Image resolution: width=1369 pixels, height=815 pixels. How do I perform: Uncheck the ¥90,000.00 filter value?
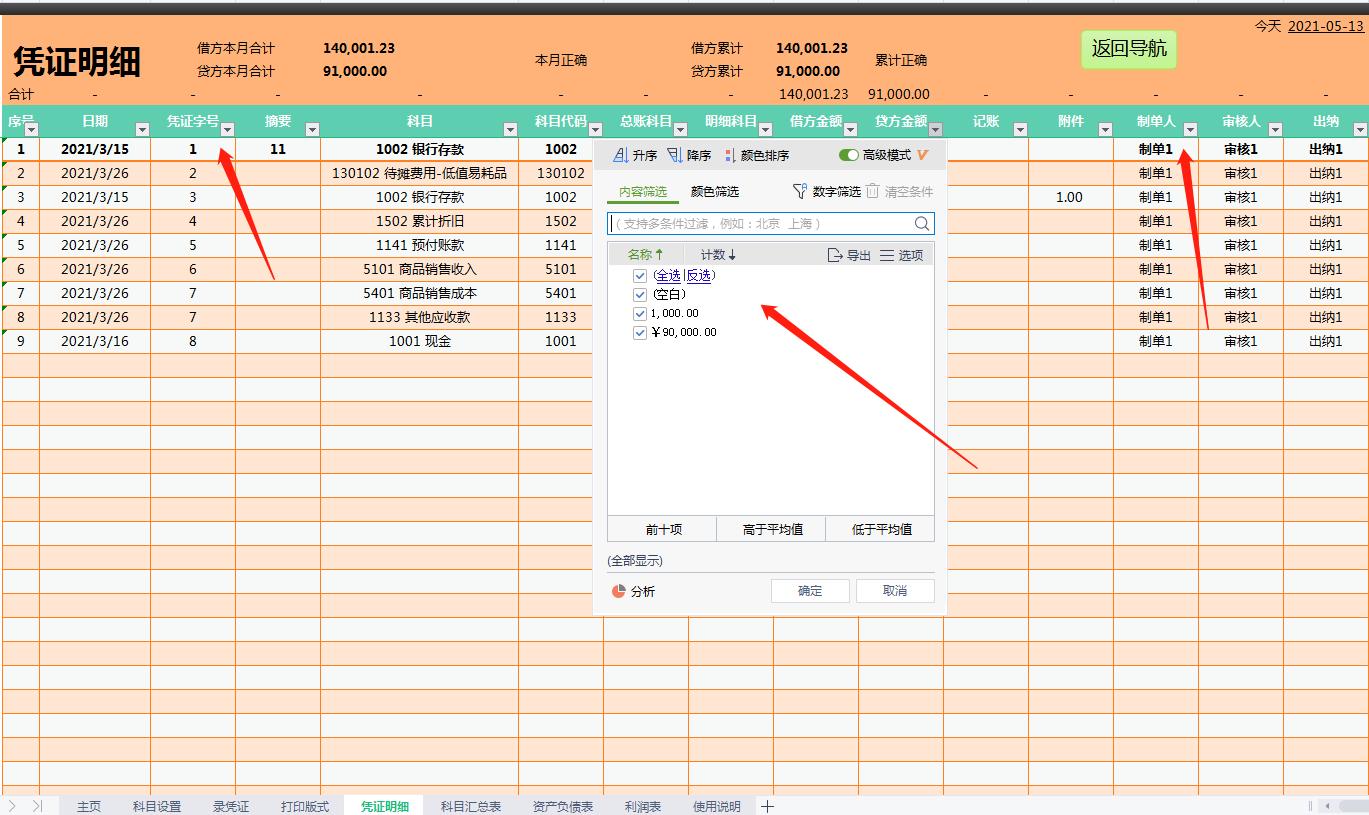click(640, 332)
